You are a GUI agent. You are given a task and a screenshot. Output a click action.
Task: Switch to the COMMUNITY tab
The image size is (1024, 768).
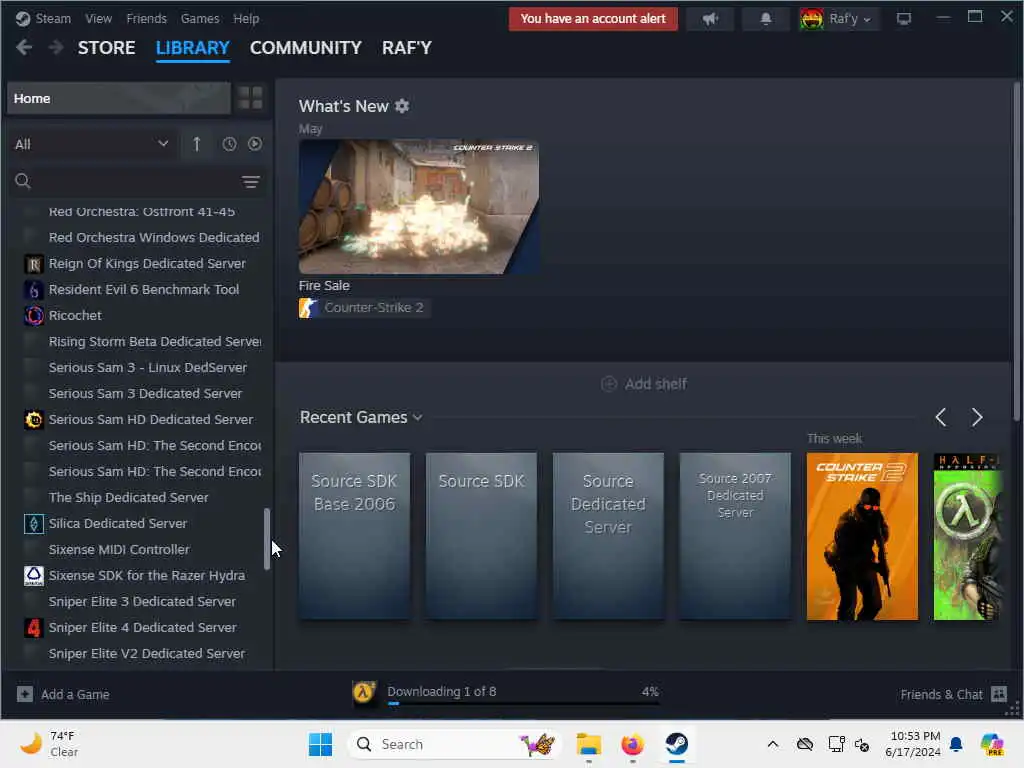click(306, 48)
